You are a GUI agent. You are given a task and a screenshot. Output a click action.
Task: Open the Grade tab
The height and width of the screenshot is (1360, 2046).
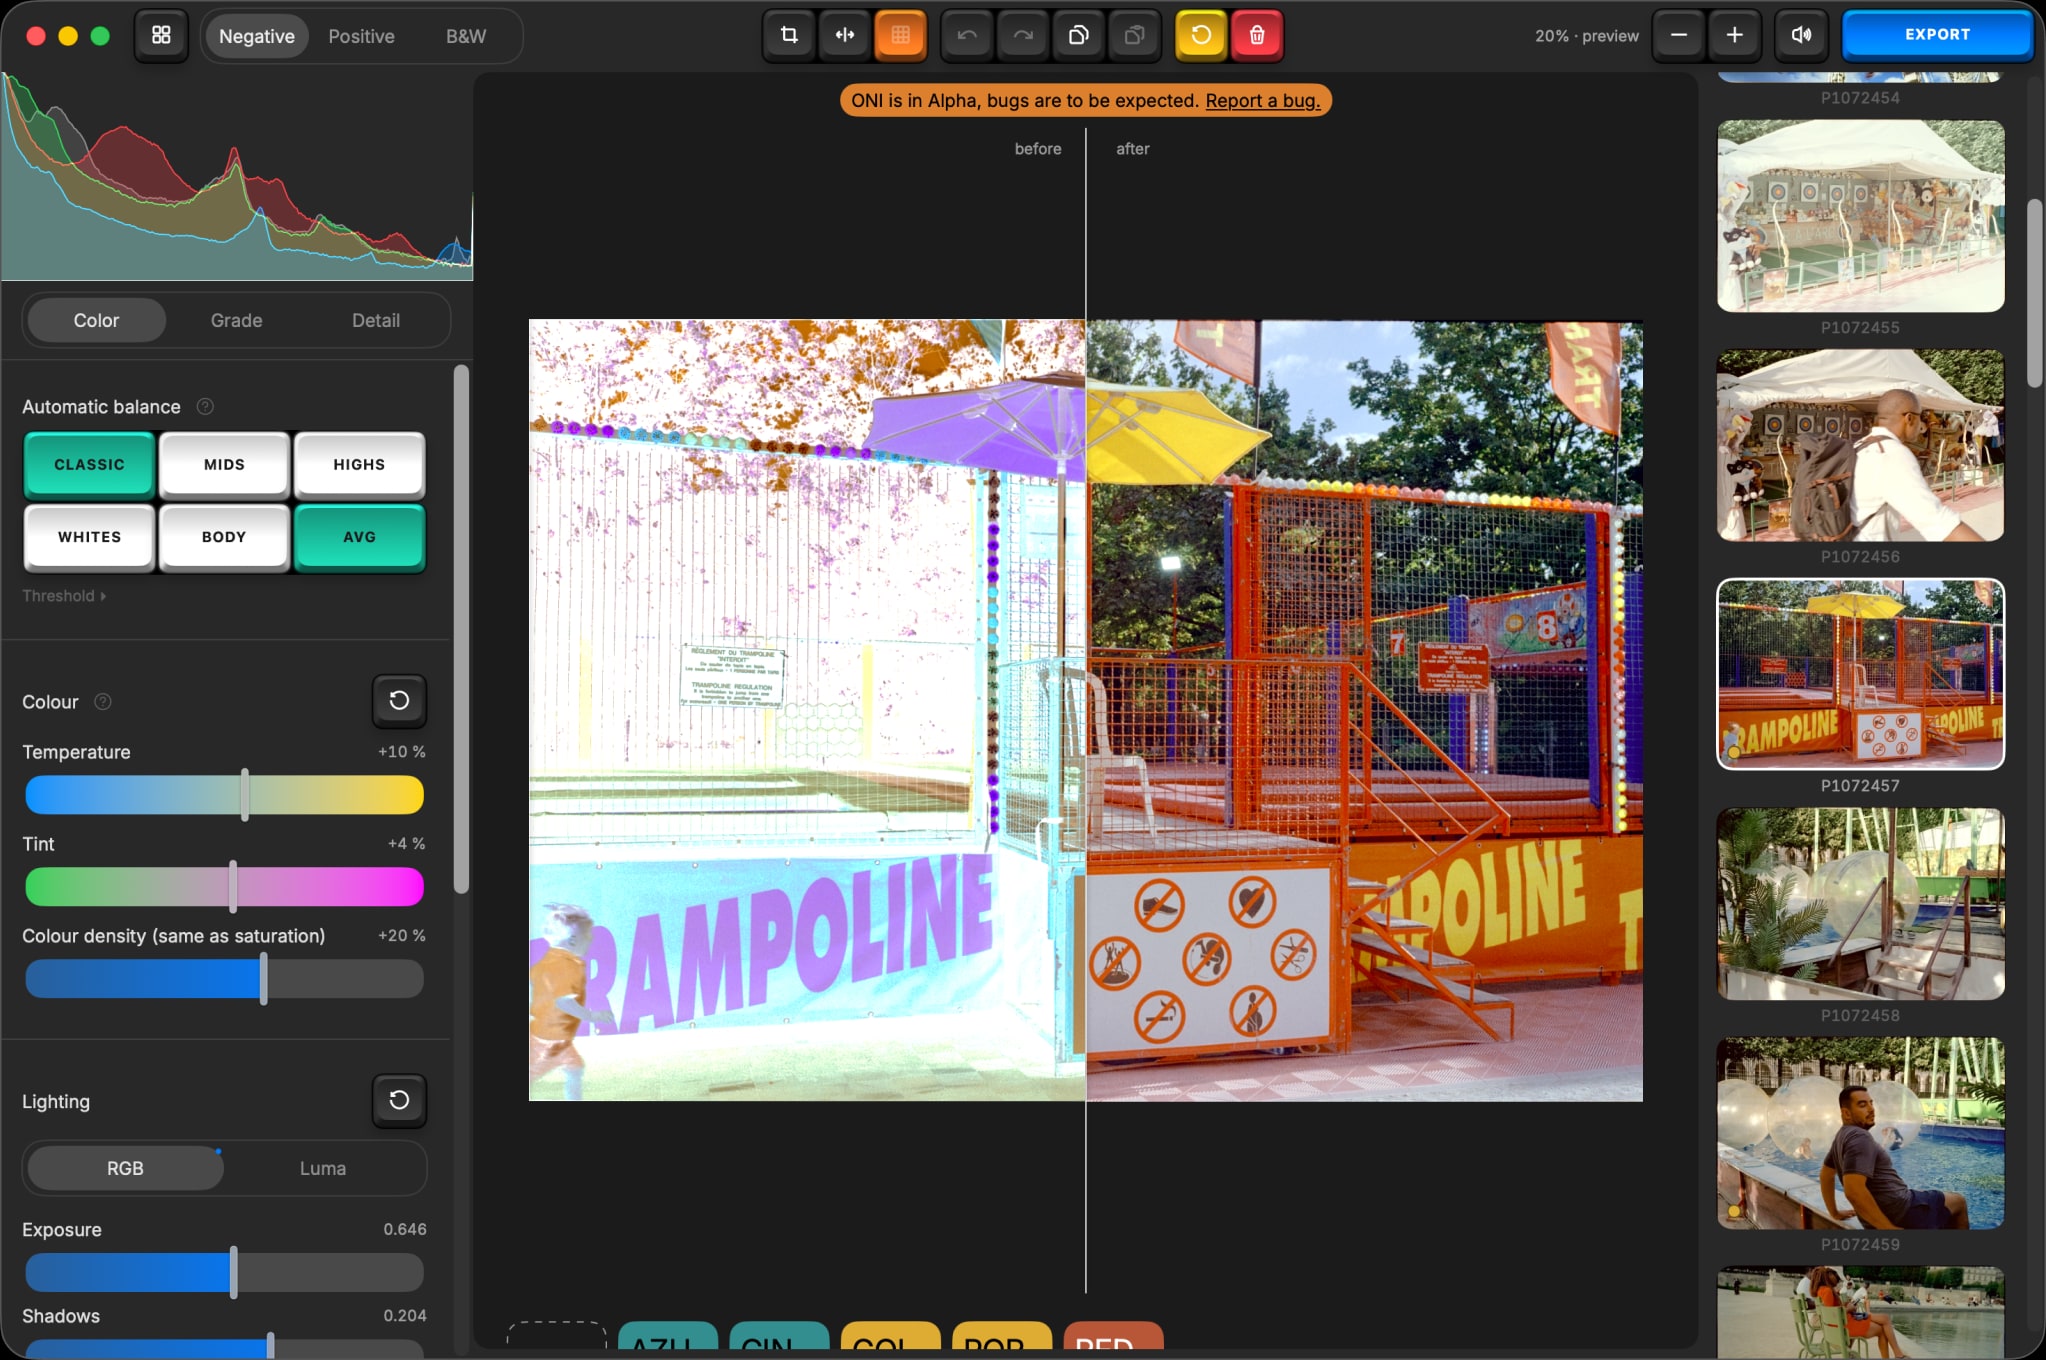237,320
